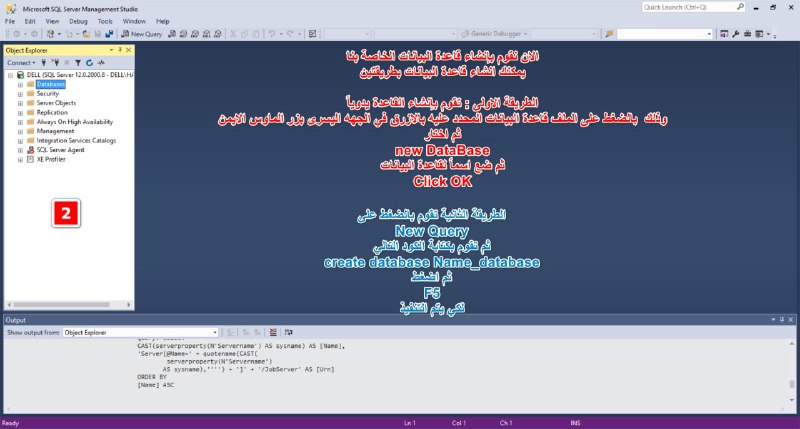Click the New Query toolbar button
This screenshot has height=429, width=800.
click(141, 34)
